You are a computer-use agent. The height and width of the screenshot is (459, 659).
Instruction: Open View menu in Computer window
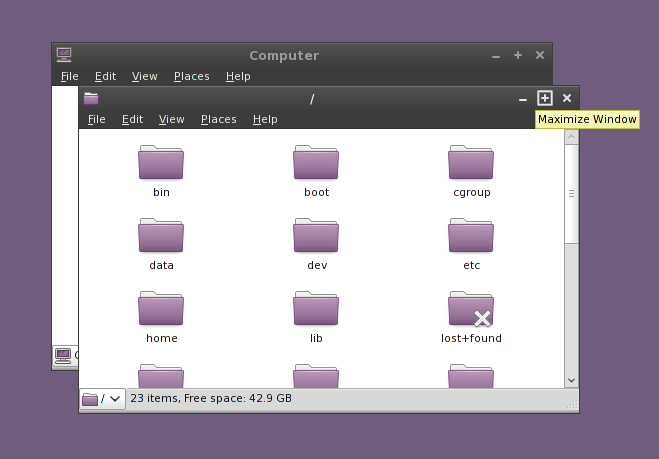145,76
